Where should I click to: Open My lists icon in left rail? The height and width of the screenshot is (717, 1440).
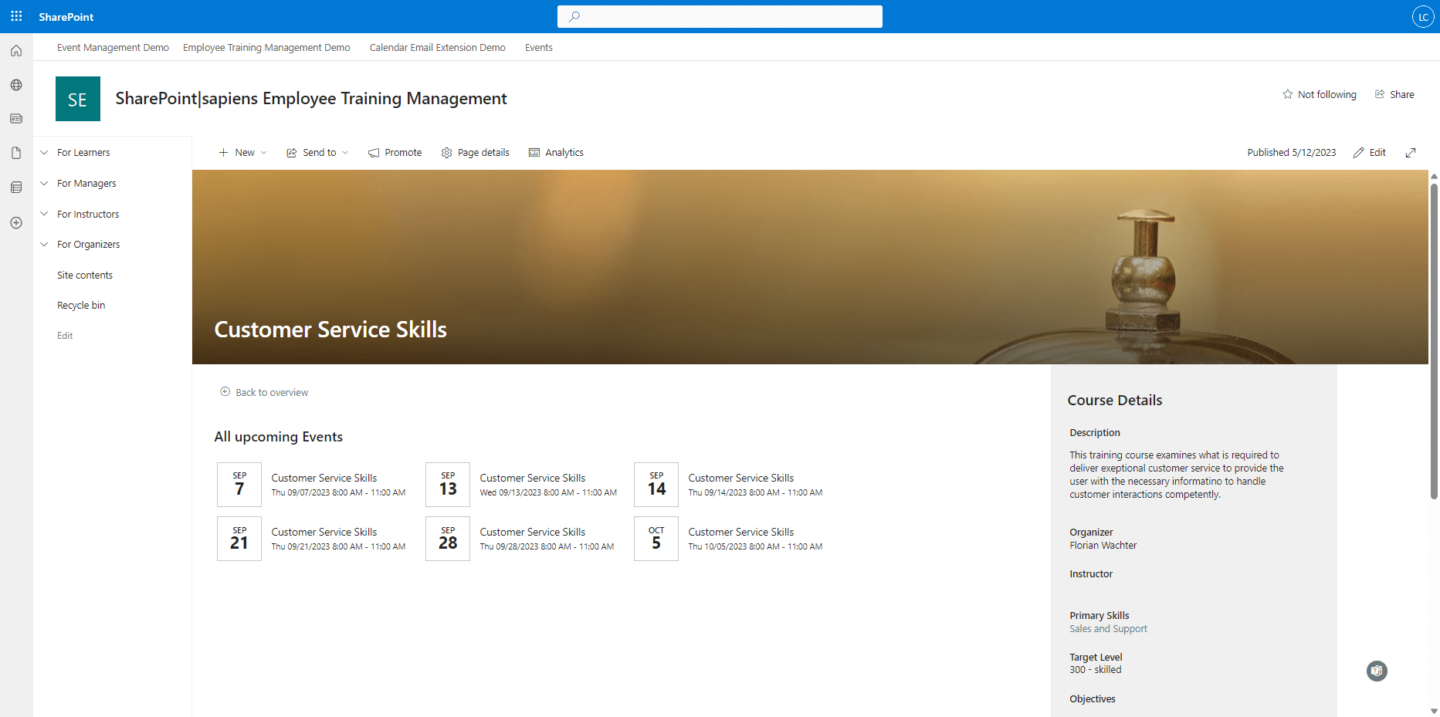16,187
